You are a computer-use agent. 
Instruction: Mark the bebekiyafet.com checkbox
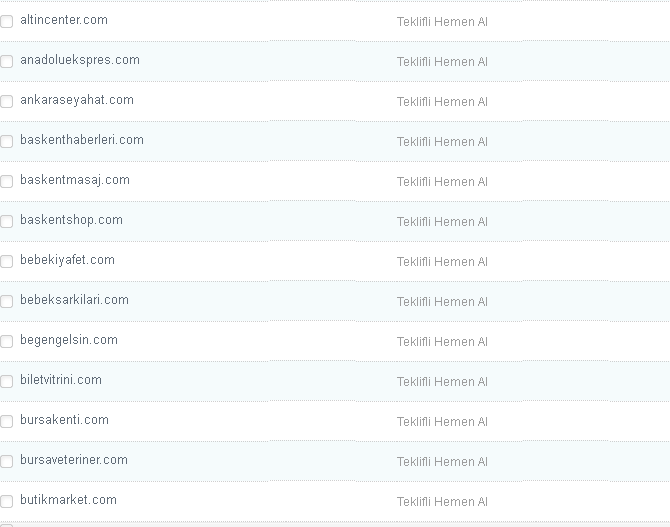coord(7,261)
